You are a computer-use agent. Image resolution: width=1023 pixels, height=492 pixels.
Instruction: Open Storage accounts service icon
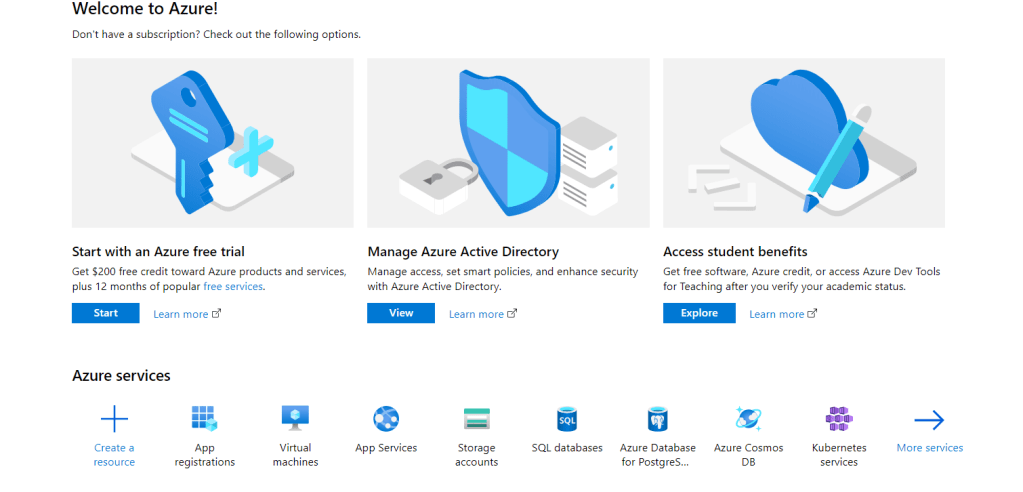(476, 418)
